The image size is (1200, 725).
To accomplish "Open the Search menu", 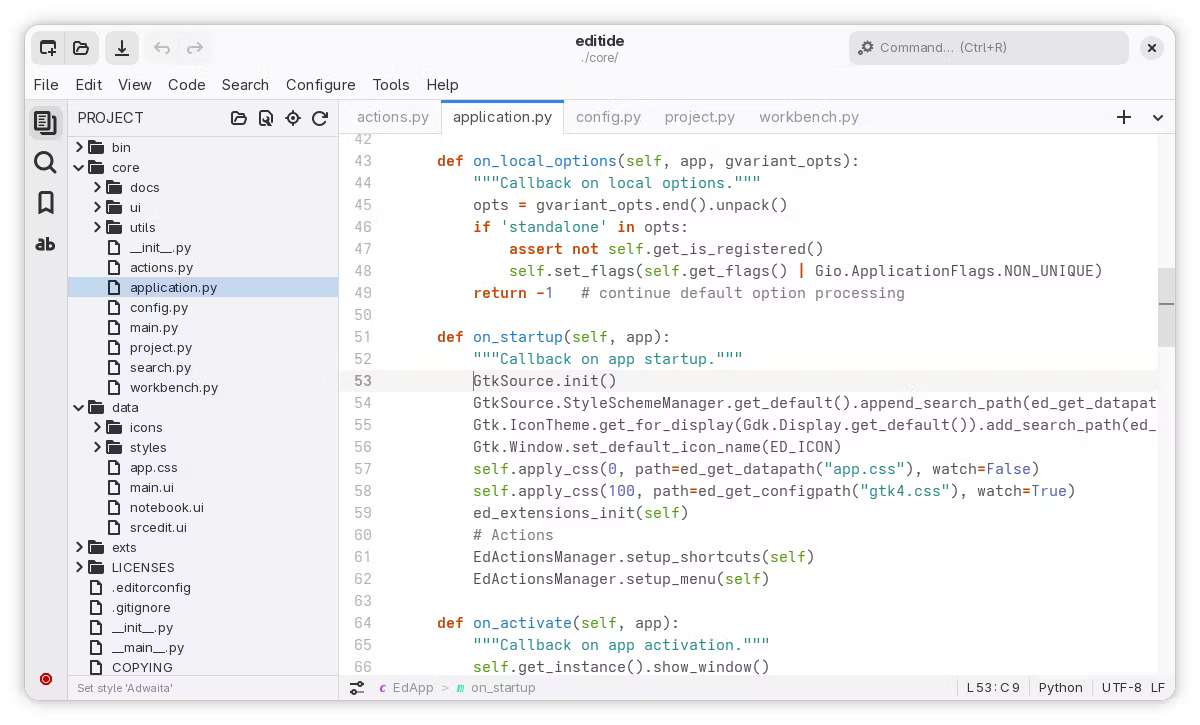I will [245, 85].
